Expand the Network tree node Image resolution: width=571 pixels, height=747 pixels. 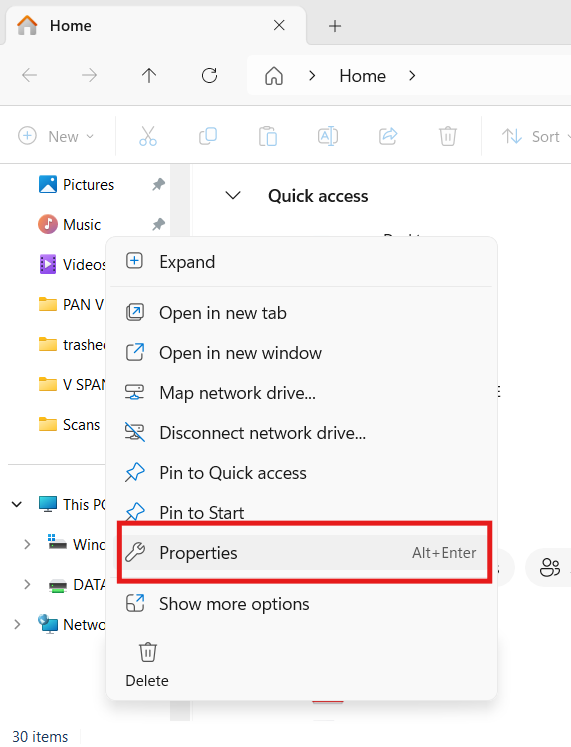[17, 625]
